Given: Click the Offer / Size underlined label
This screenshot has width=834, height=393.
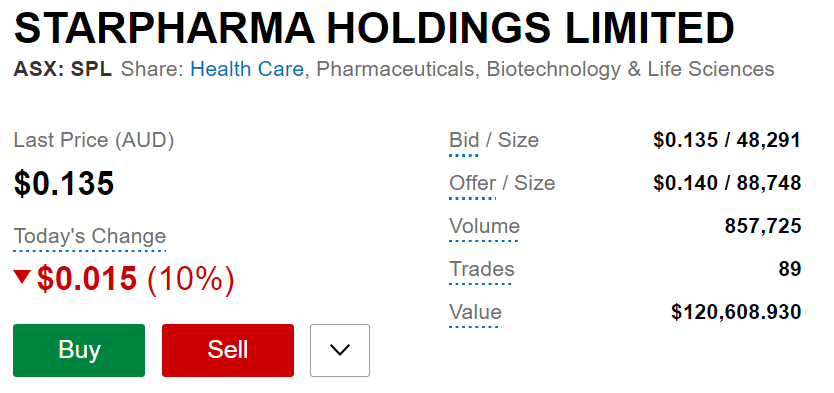Looking at the screenshot, I should click(x=502, y=183).
